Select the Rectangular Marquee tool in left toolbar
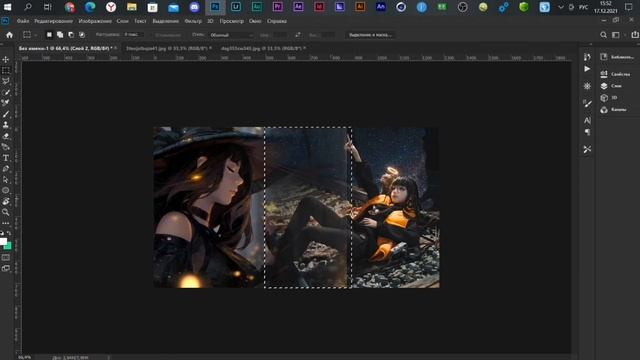 pyautogui.click(x=6, y=71)
